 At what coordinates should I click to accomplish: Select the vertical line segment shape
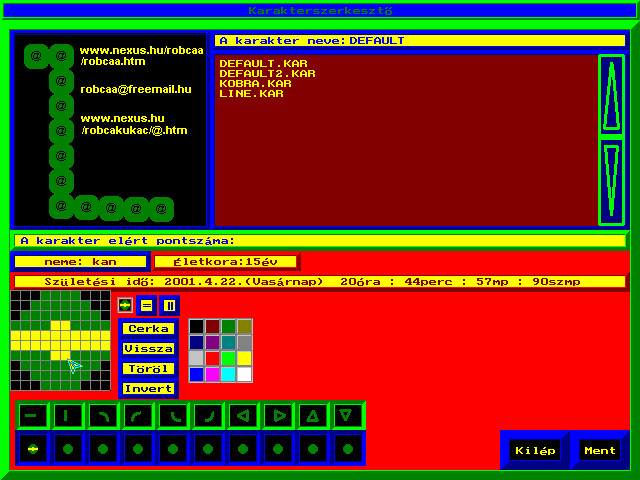click(68, 415)
